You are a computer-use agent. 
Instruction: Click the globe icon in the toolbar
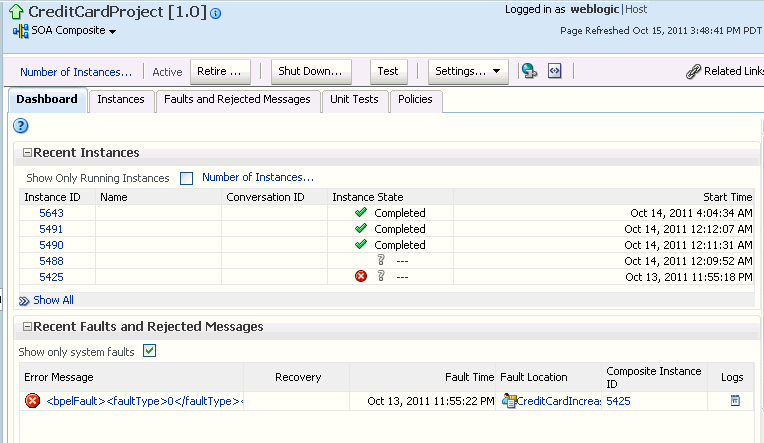click(x=529, y=71)
